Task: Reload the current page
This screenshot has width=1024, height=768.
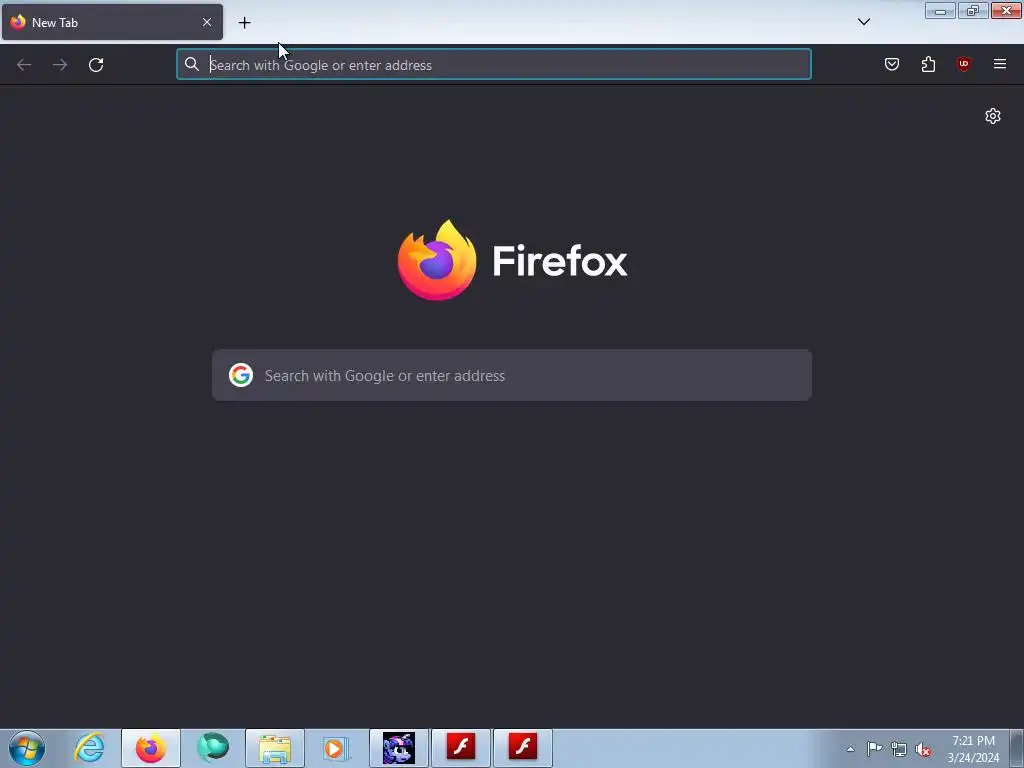Action: click(96, 65)
